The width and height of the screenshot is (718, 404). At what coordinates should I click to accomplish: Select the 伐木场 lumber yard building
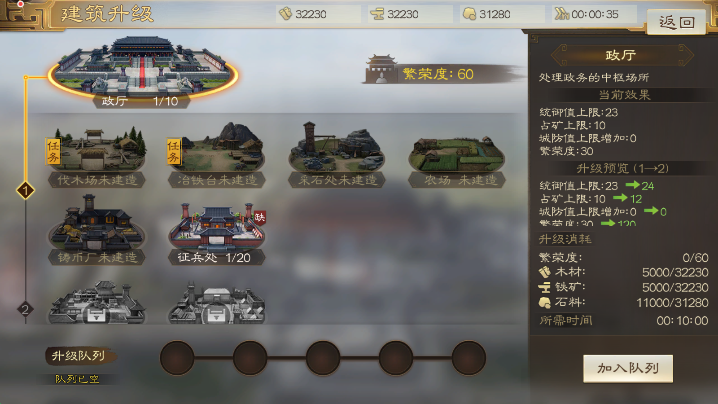96,156
